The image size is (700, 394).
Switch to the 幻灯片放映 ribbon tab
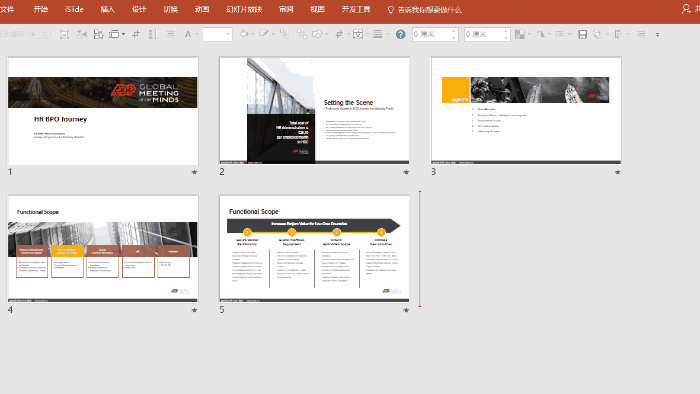244,9
